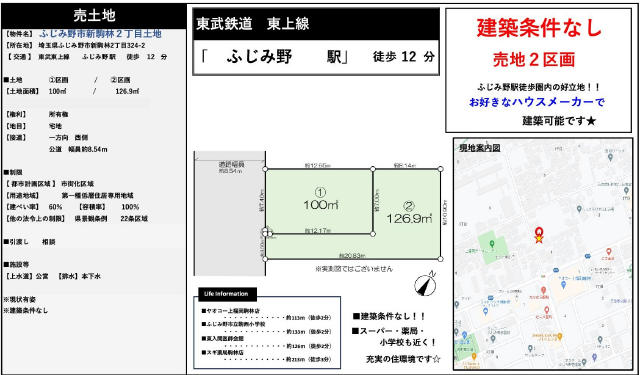Click the green park pin on map
The height and width of the screenshot is (375, 640).
pyautogui.click(x=492, y=244)
